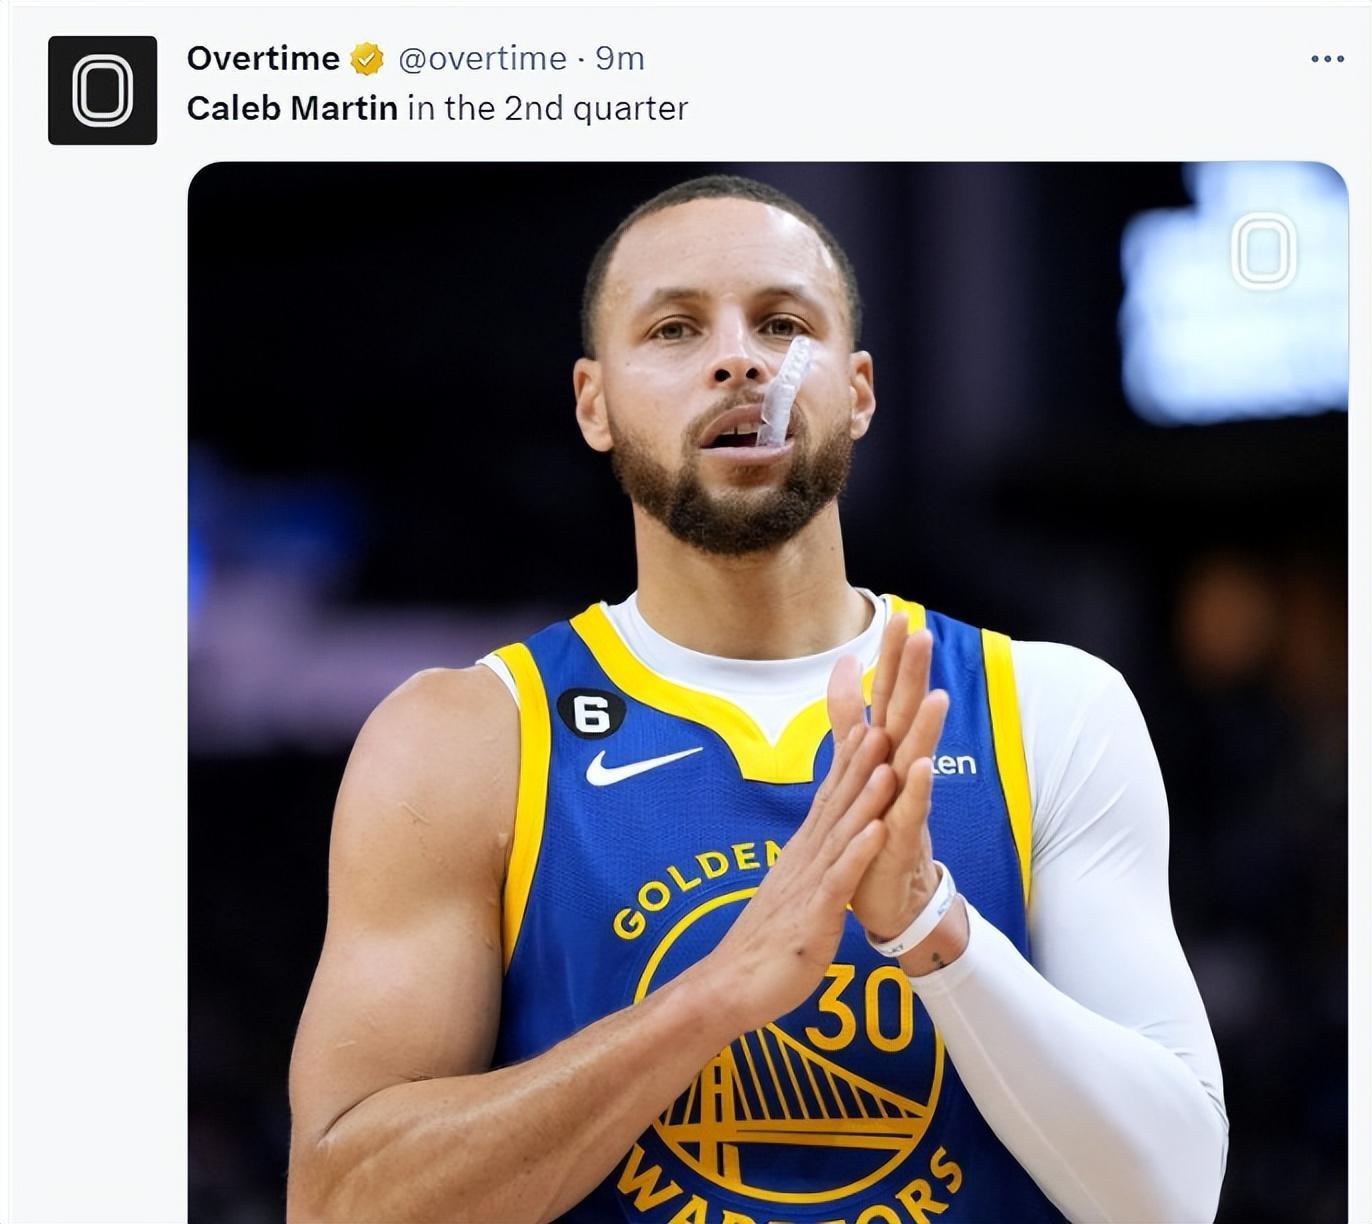The image size is (1372, 1224).
Task: Click the Overtime profile avatar
Action: click(102, 90)
